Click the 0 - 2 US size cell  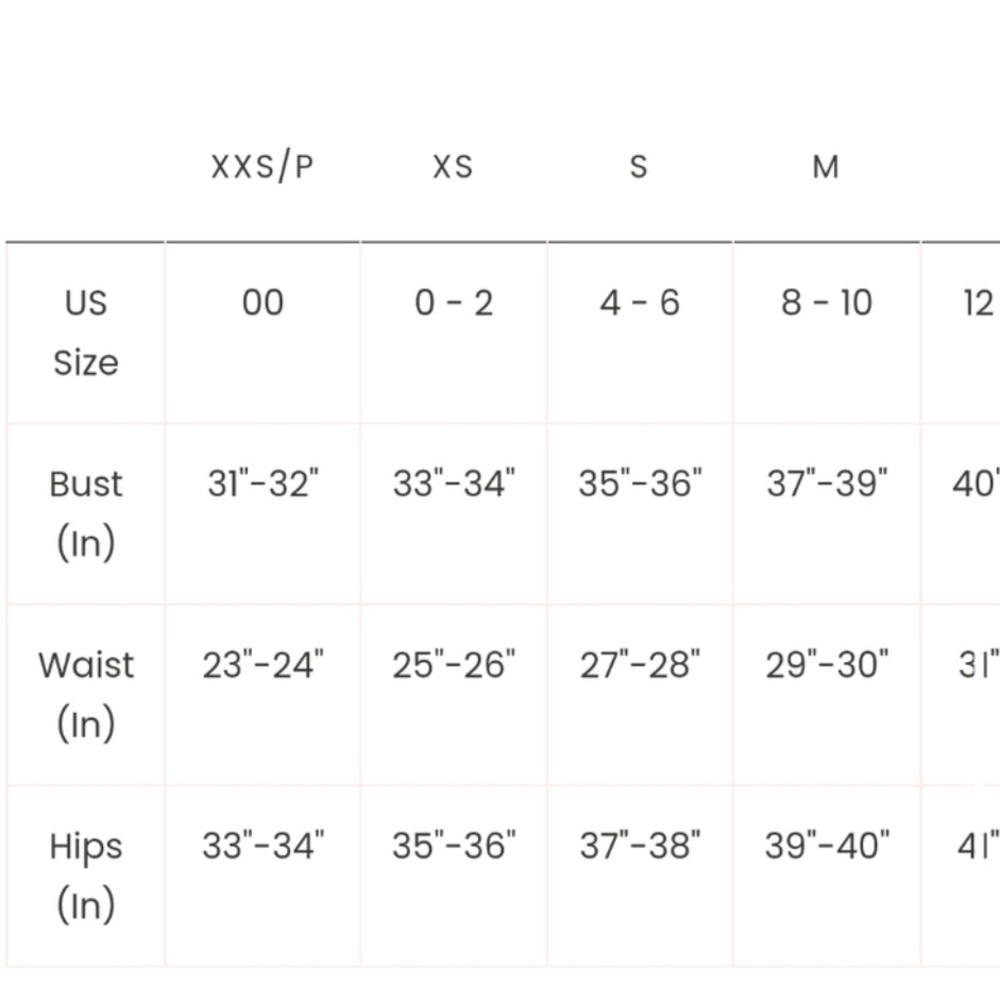point(453,302)
